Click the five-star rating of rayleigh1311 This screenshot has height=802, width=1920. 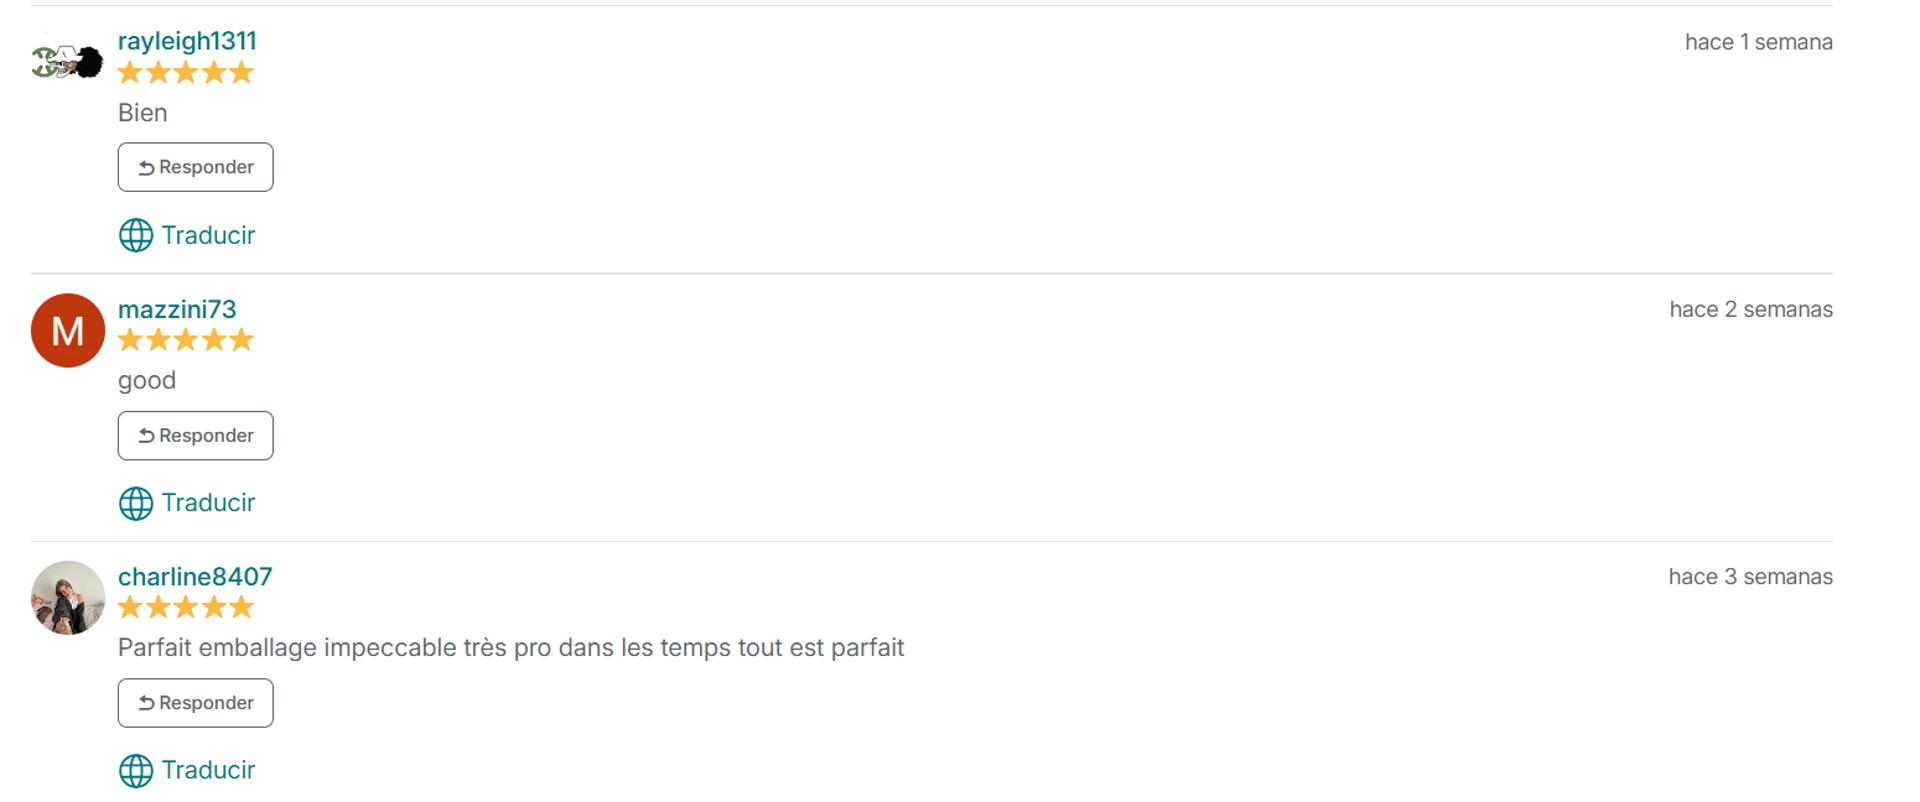[x=186, y=73]
